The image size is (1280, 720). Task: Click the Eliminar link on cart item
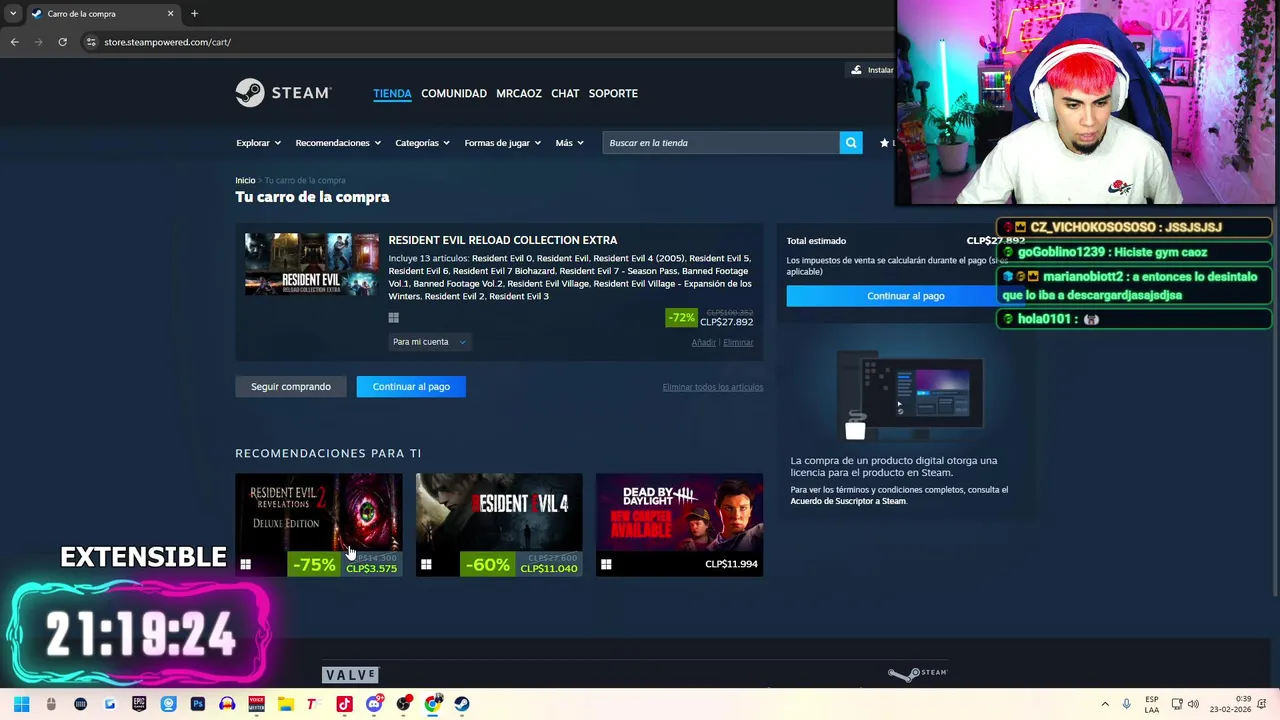[x=738, y=343]
